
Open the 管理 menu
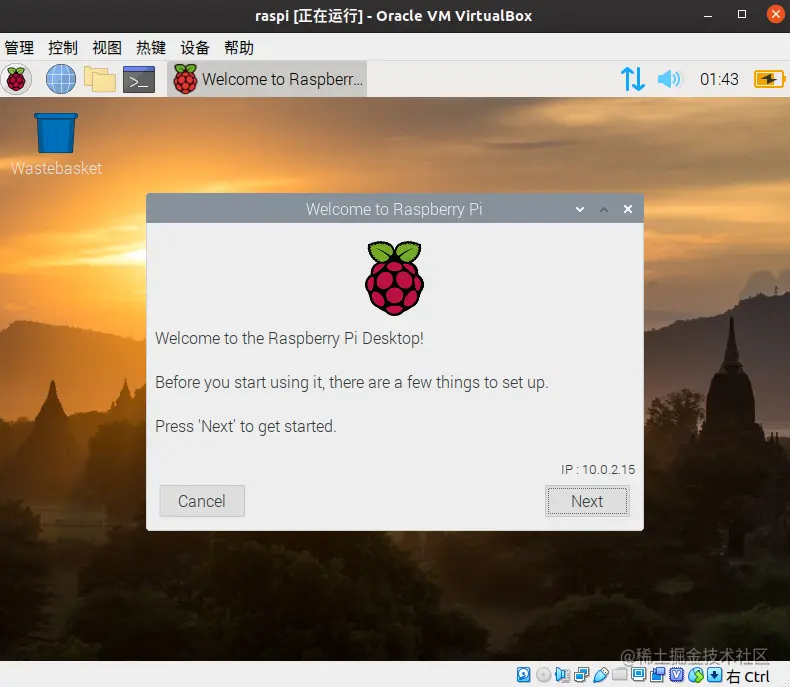pyautogui.click(x=19, y=48)
